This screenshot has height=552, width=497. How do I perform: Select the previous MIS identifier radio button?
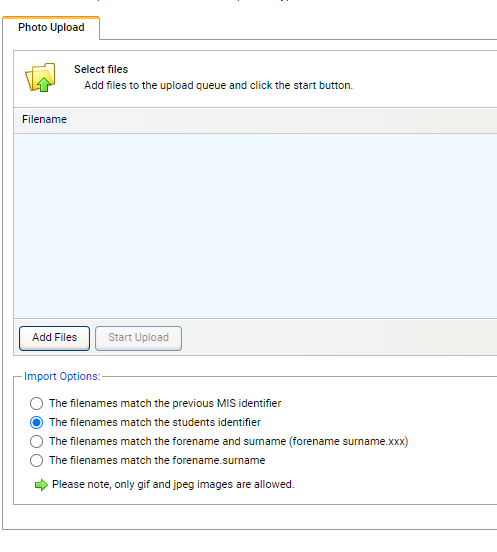(36, 403)
